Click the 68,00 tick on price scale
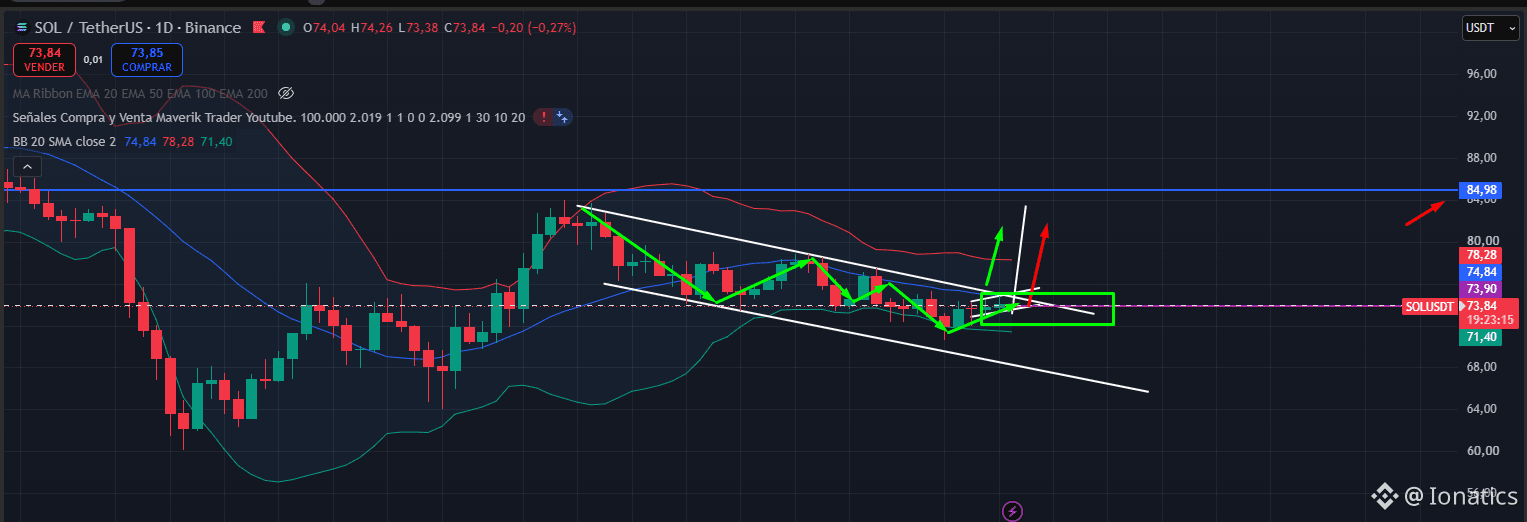The width and height of the screenshot is (1527, 522). (x=1481, y=367)
